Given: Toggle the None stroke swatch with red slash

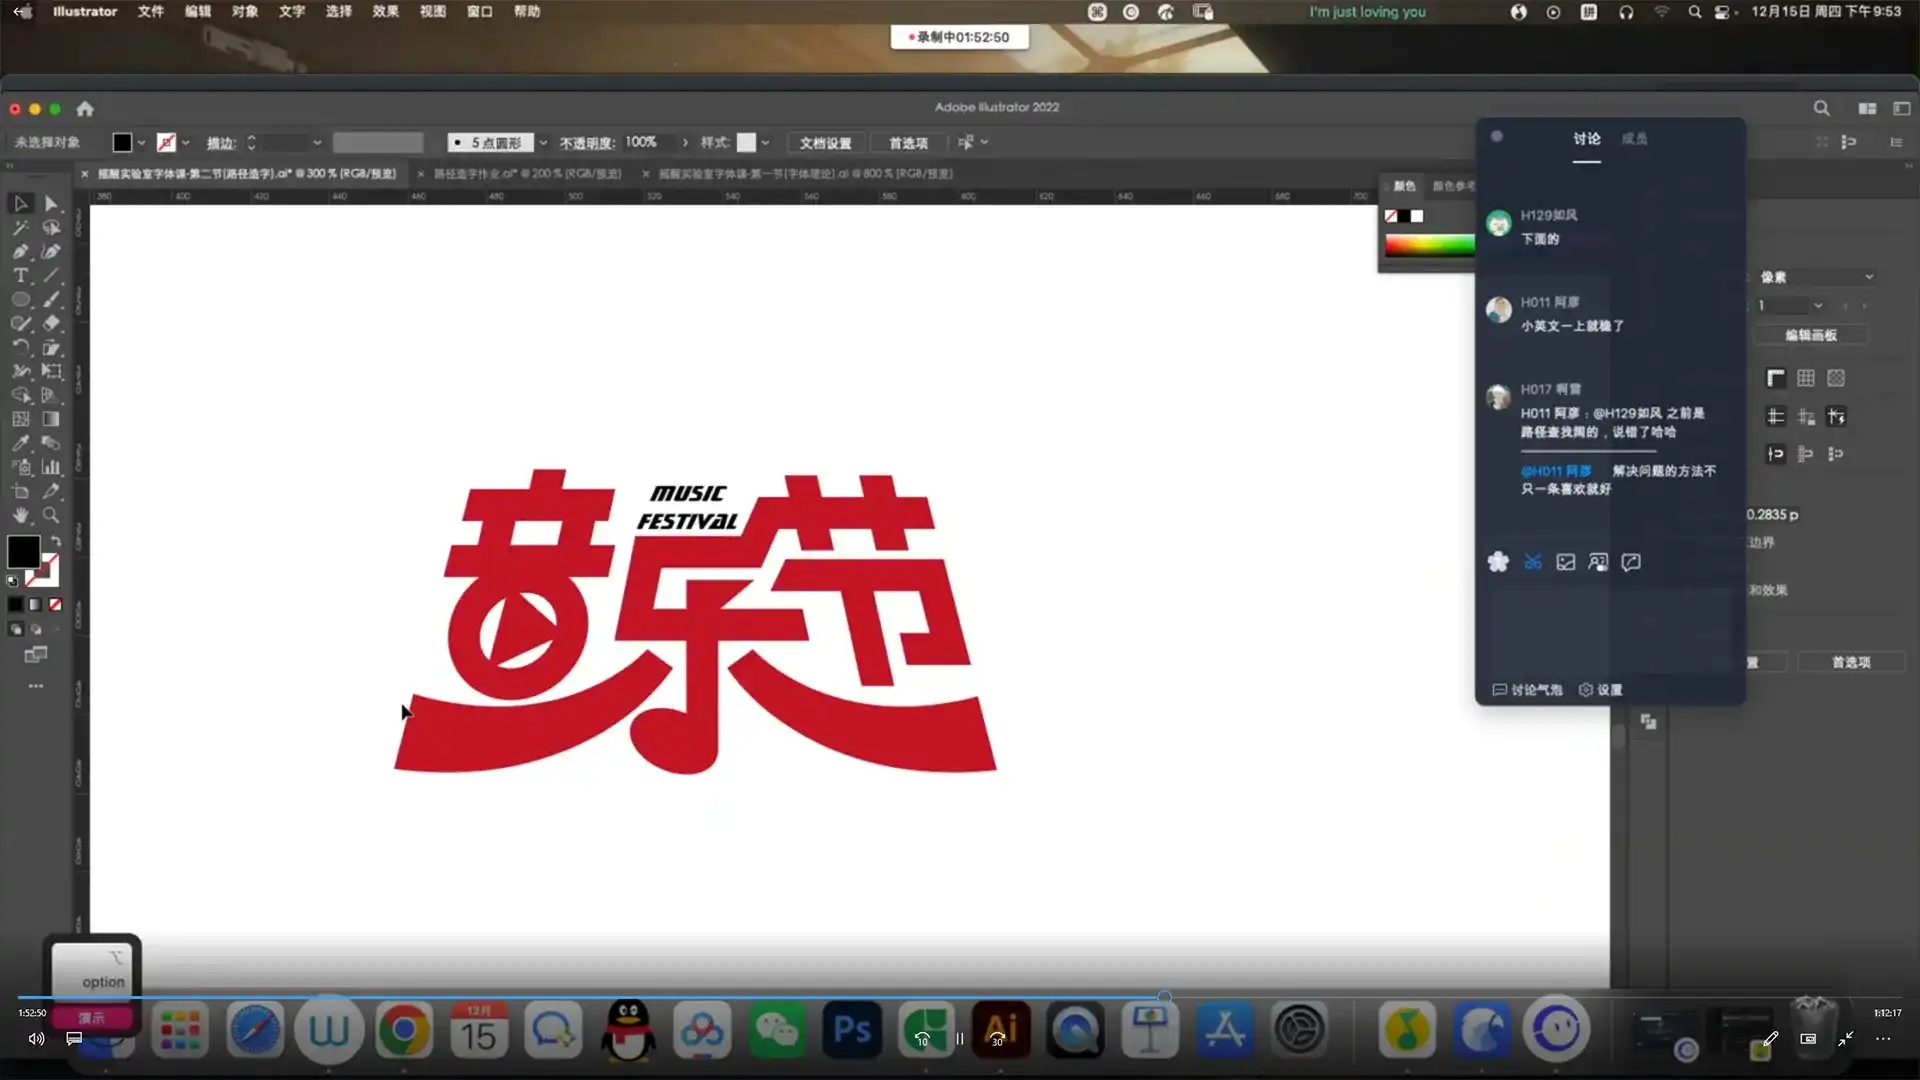Looking at the screenshot, I should click(x=55, y=604).
